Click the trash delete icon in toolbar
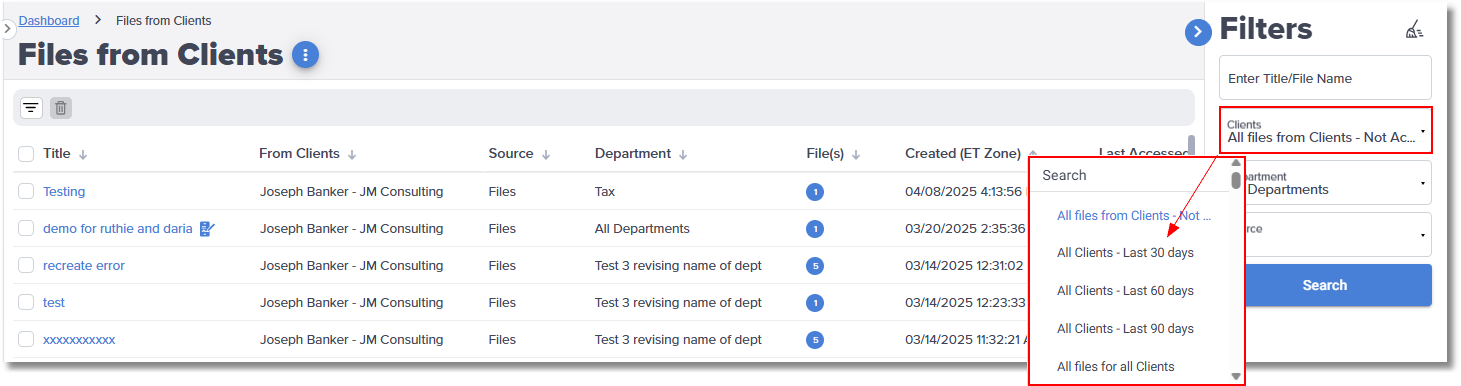Image resolution: width=1461 pixels, height=386 pixels. (x=61, y=108)
